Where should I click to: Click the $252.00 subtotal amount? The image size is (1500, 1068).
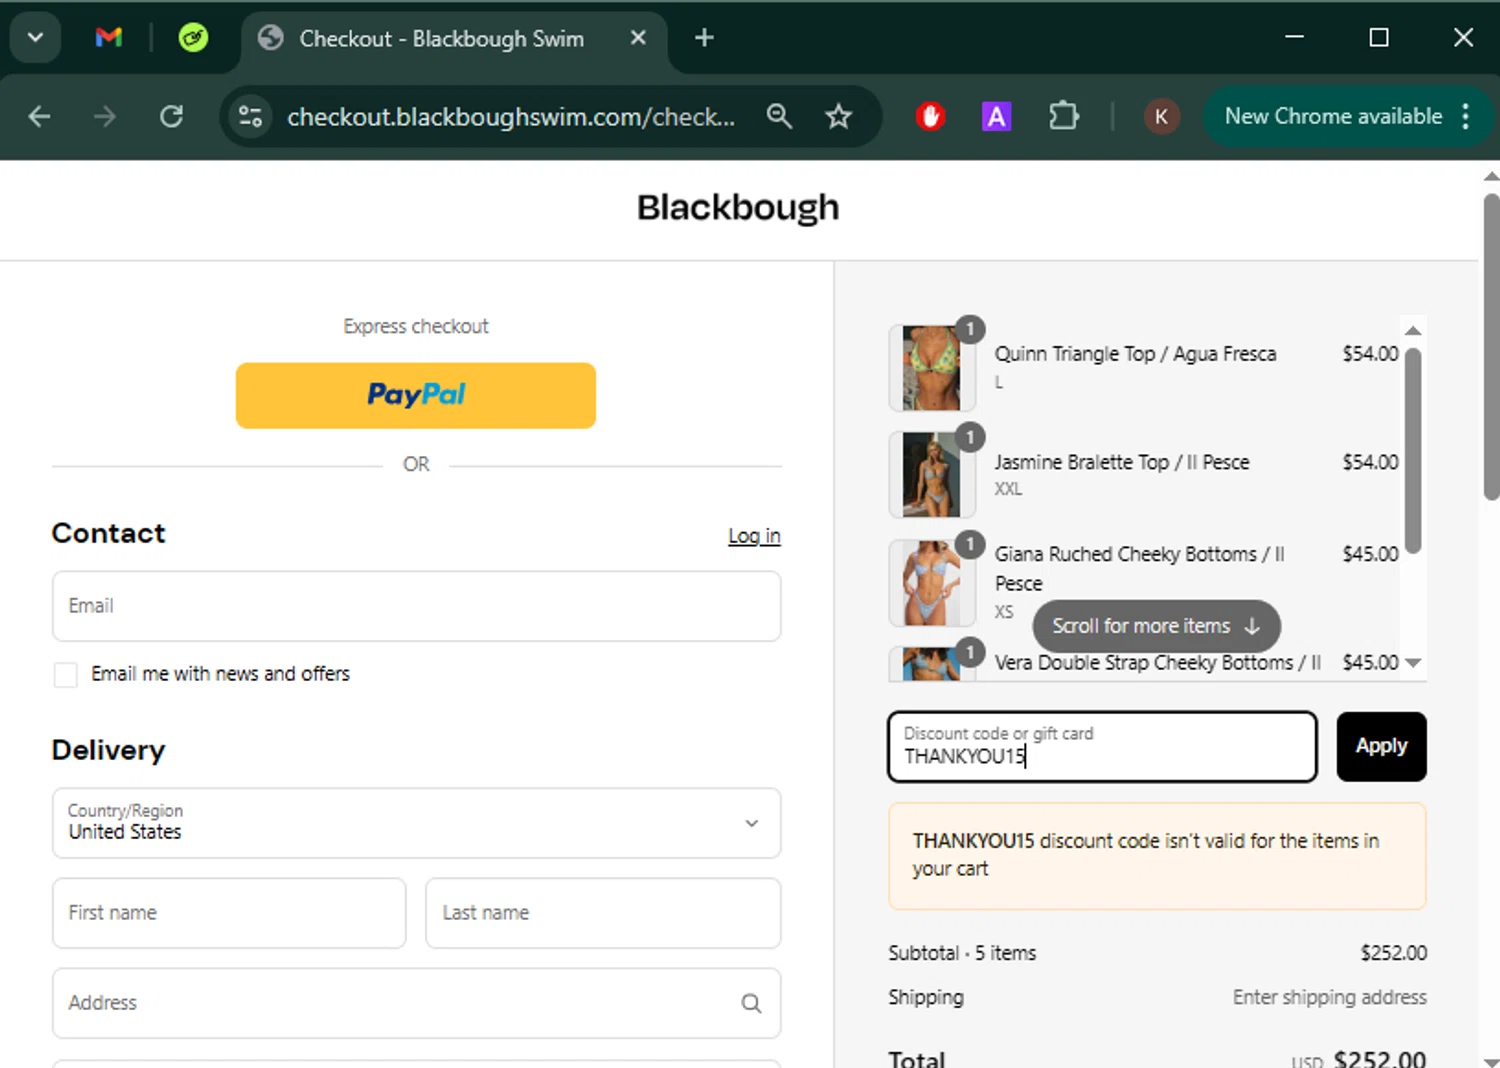coord(1393,953)
